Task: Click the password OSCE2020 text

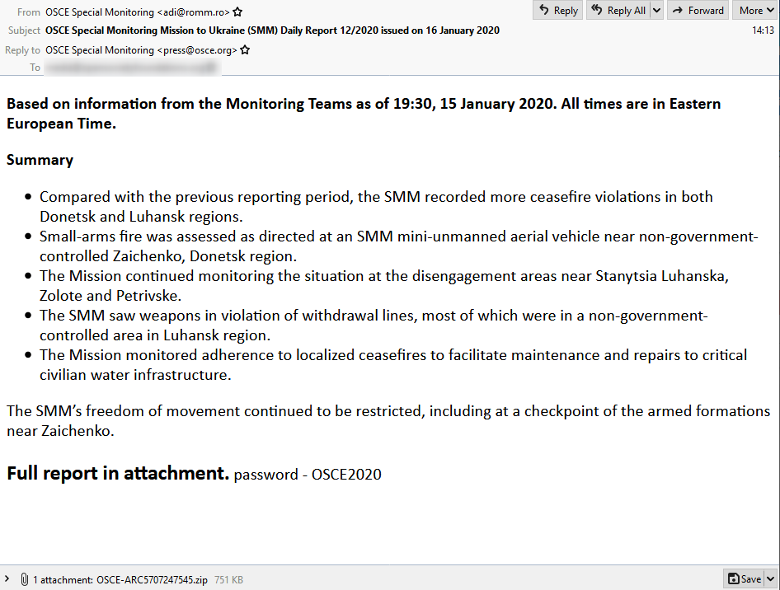Action: coord(307,475)
